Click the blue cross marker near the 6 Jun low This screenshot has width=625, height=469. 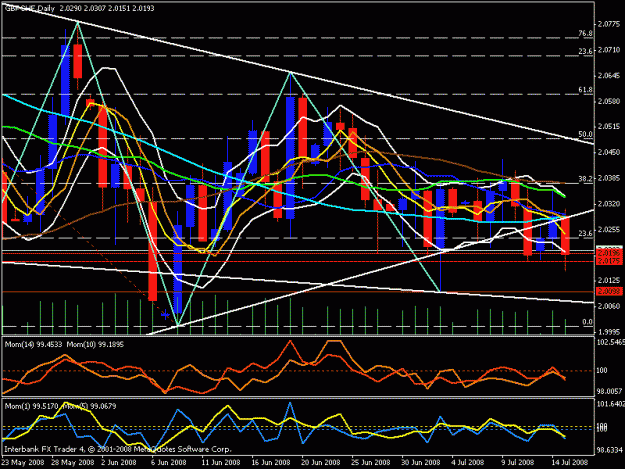click(165, 315)
